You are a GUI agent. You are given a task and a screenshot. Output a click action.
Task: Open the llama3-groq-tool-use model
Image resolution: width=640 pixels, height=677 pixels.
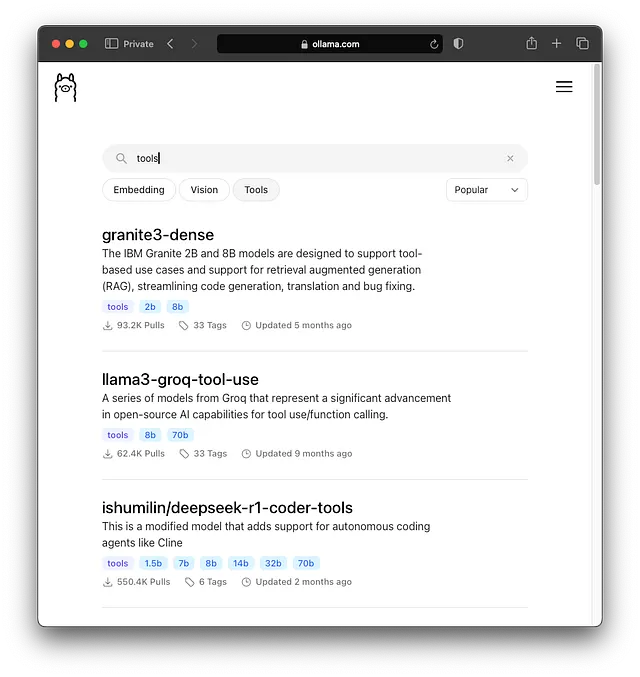[180, 379]
